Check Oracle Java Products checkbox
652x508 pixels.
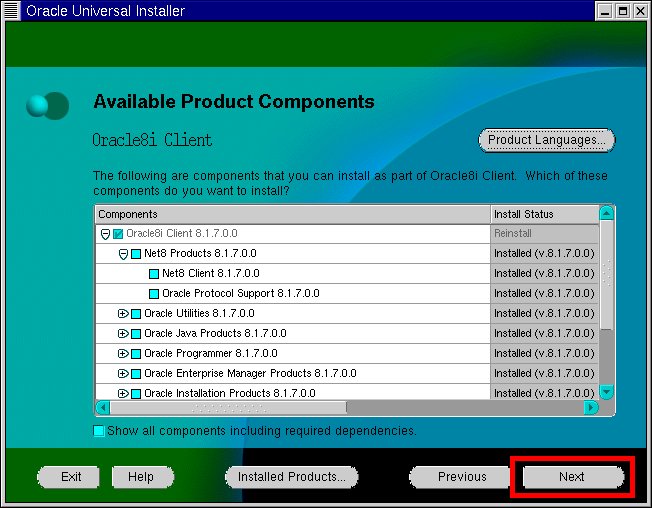click(136, 334)
